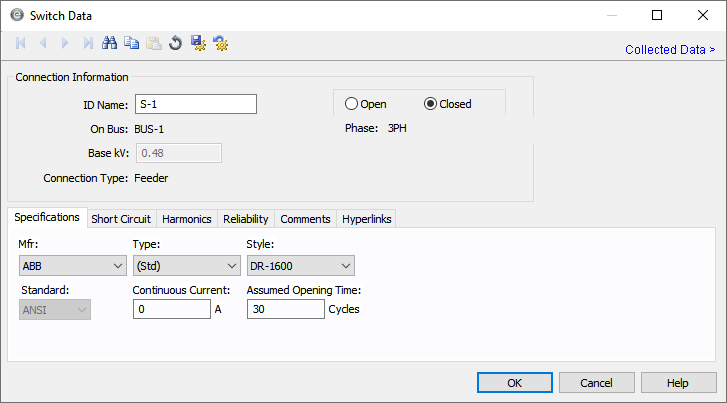Select the Closed radio button

[x=431, y=104]
